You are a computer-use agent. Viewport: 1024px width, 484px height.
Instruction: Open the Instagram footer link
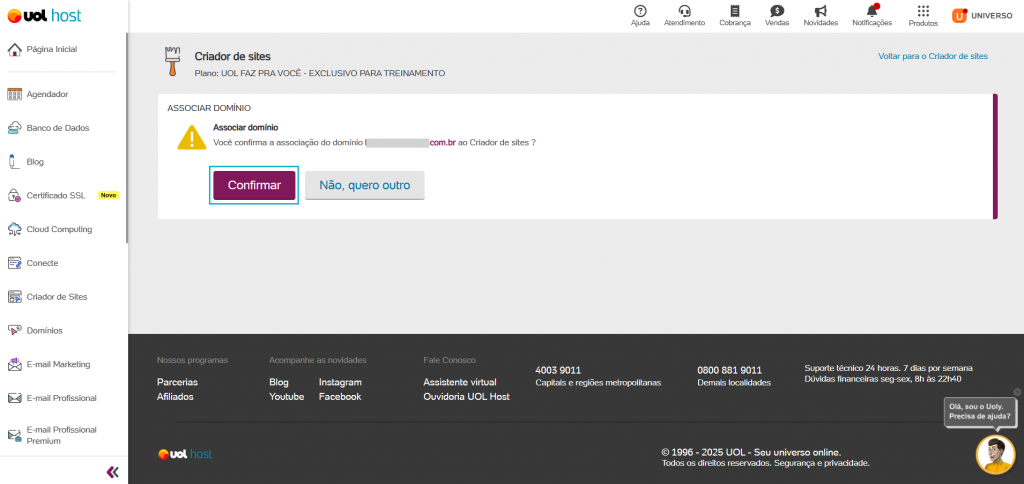tap(340, 382)
